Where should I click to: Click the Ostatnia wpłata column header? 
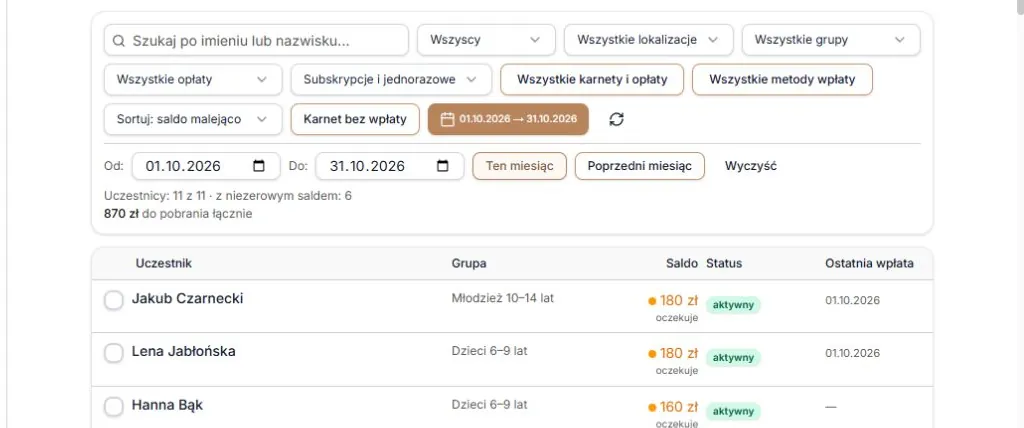869,263
